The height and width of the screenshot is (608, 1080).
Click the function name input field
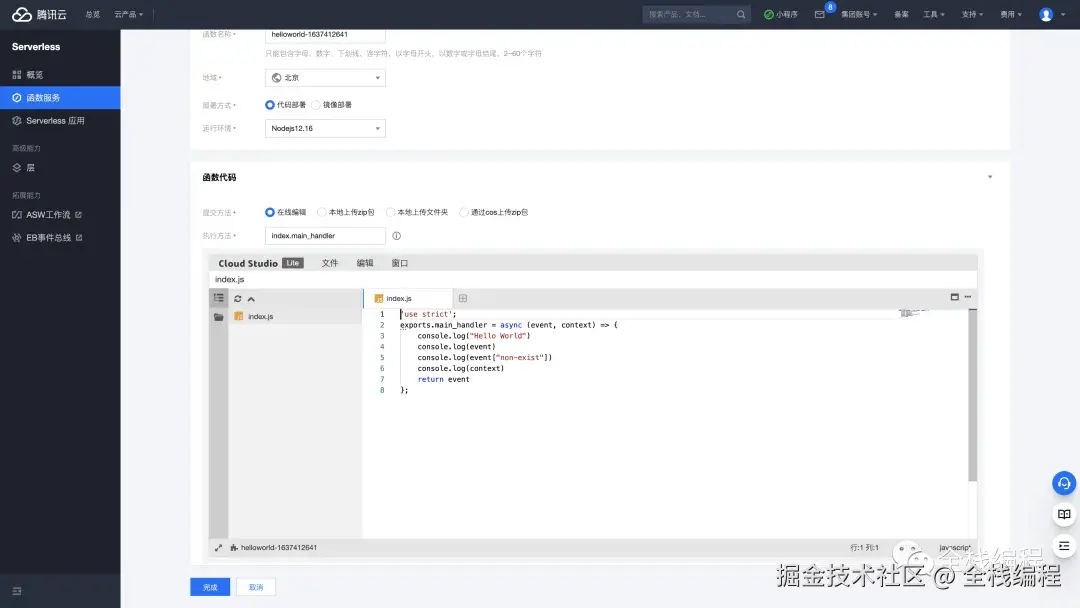[325, 35]
